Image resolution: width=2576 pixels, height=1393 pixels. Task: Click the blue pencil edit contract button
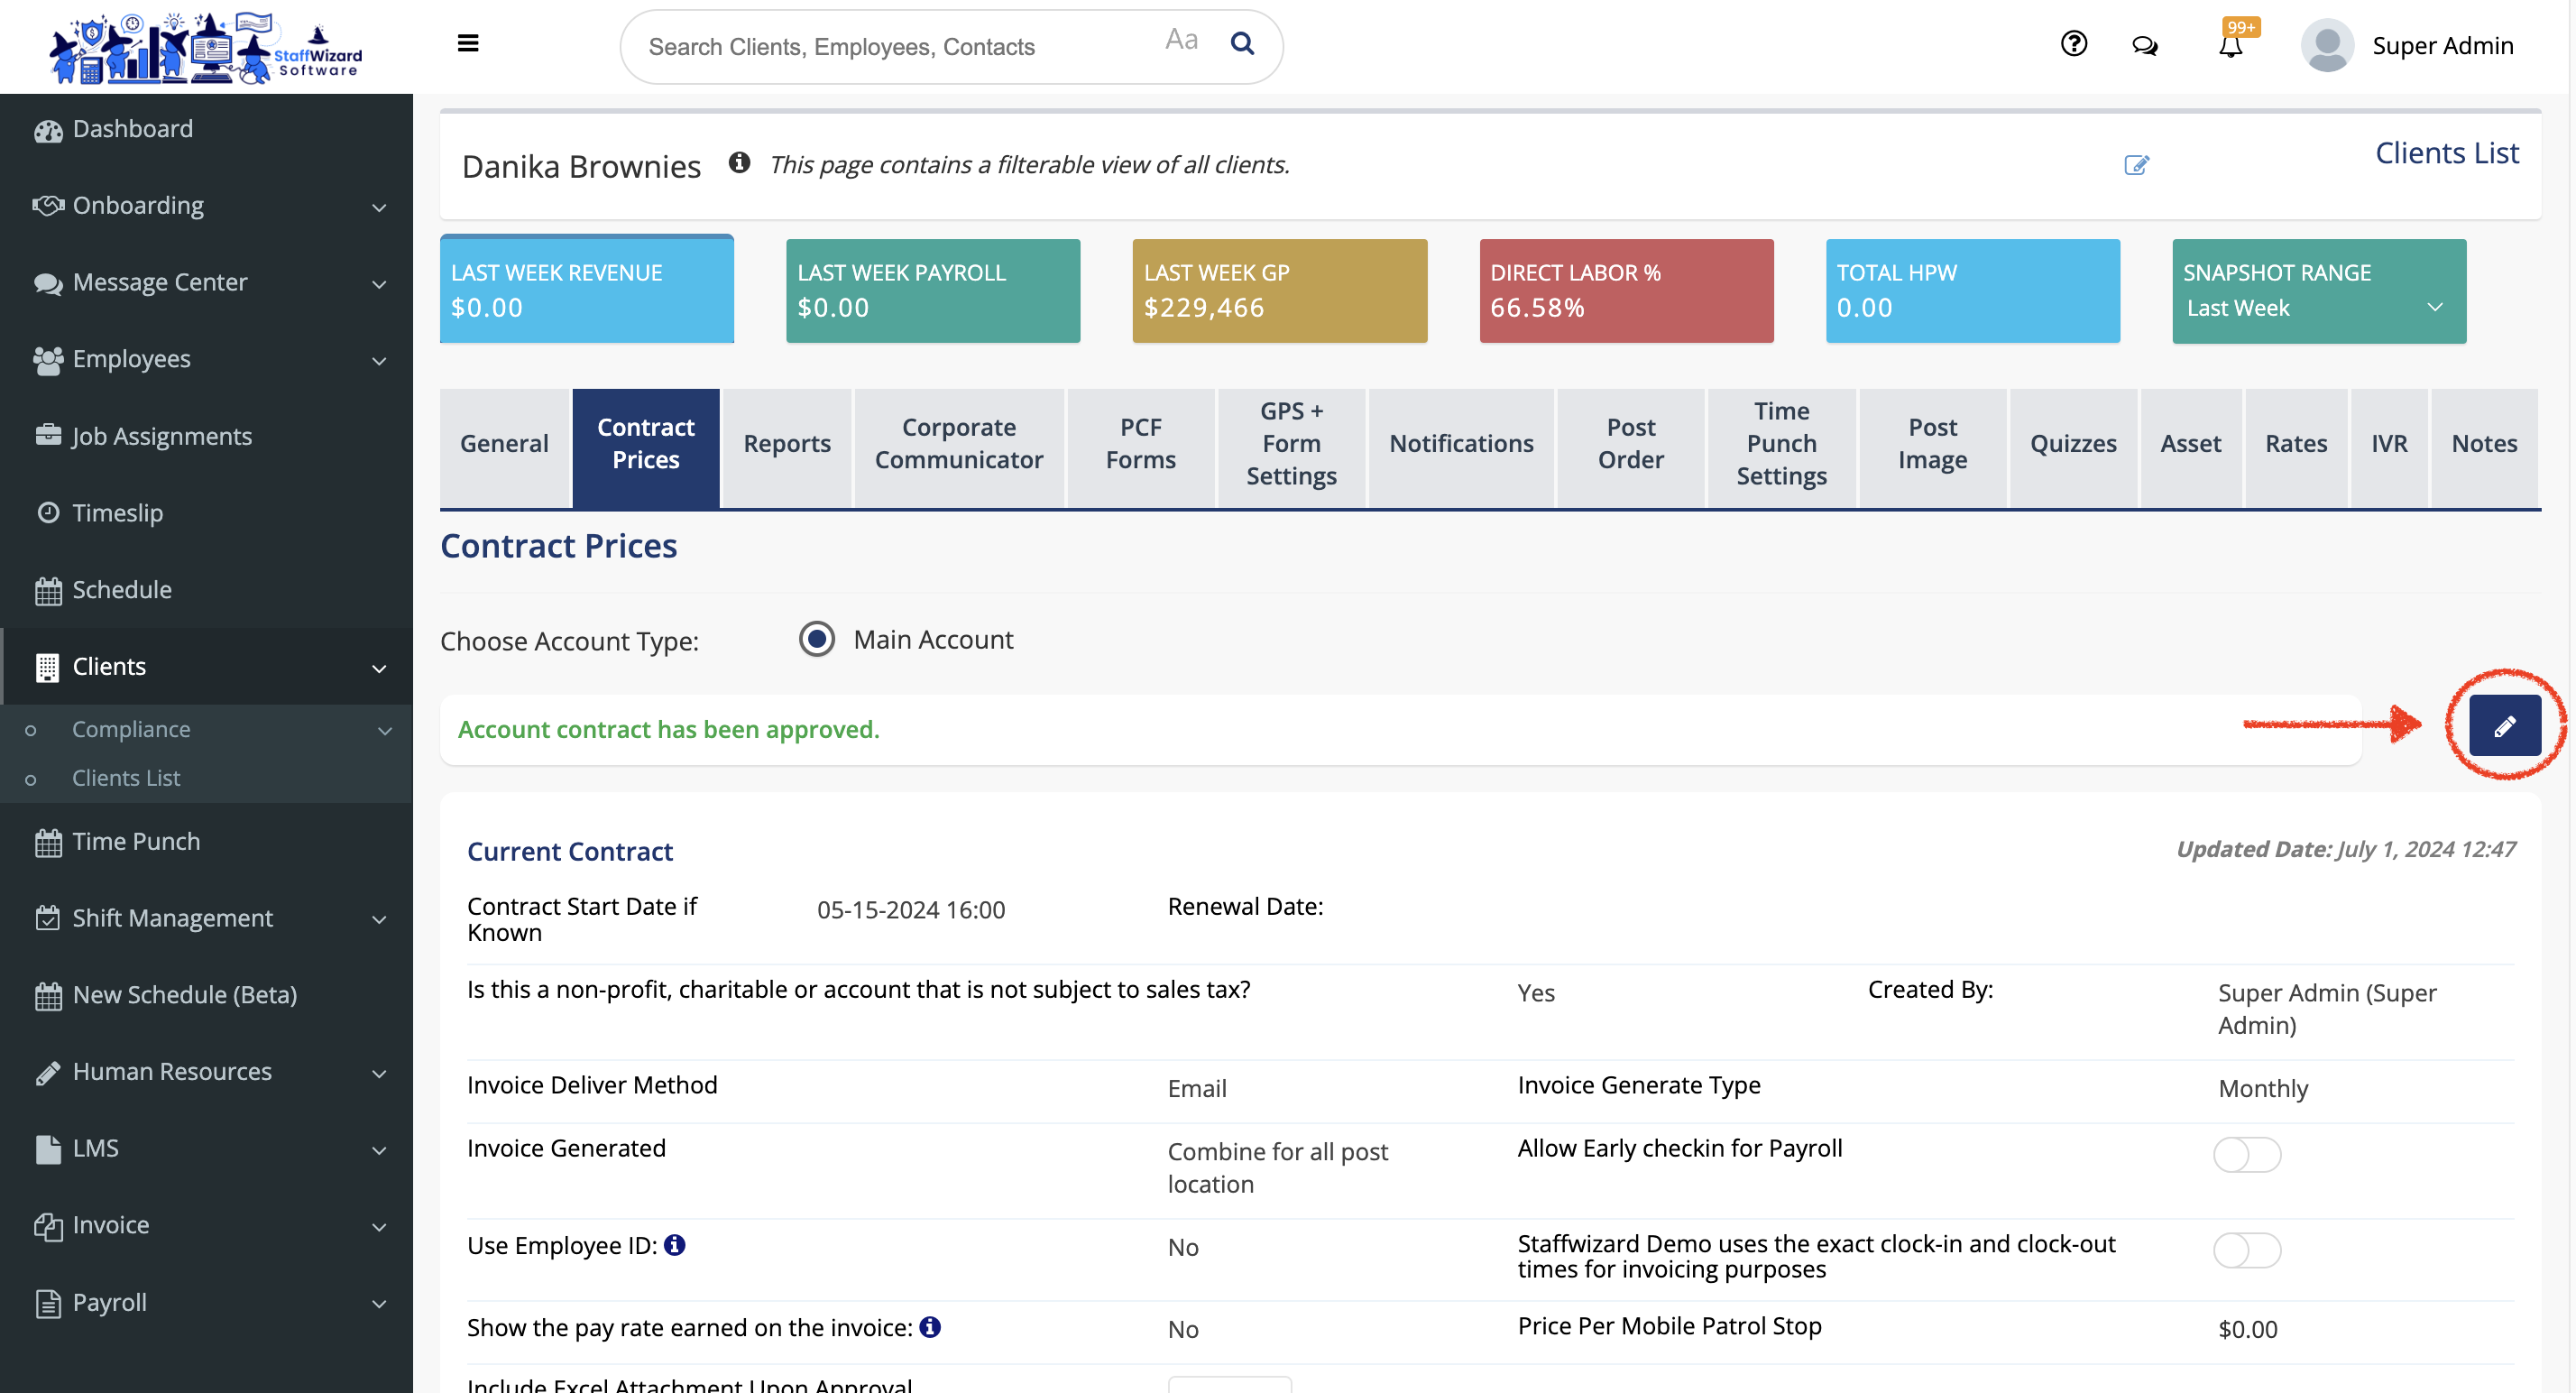2503,726
